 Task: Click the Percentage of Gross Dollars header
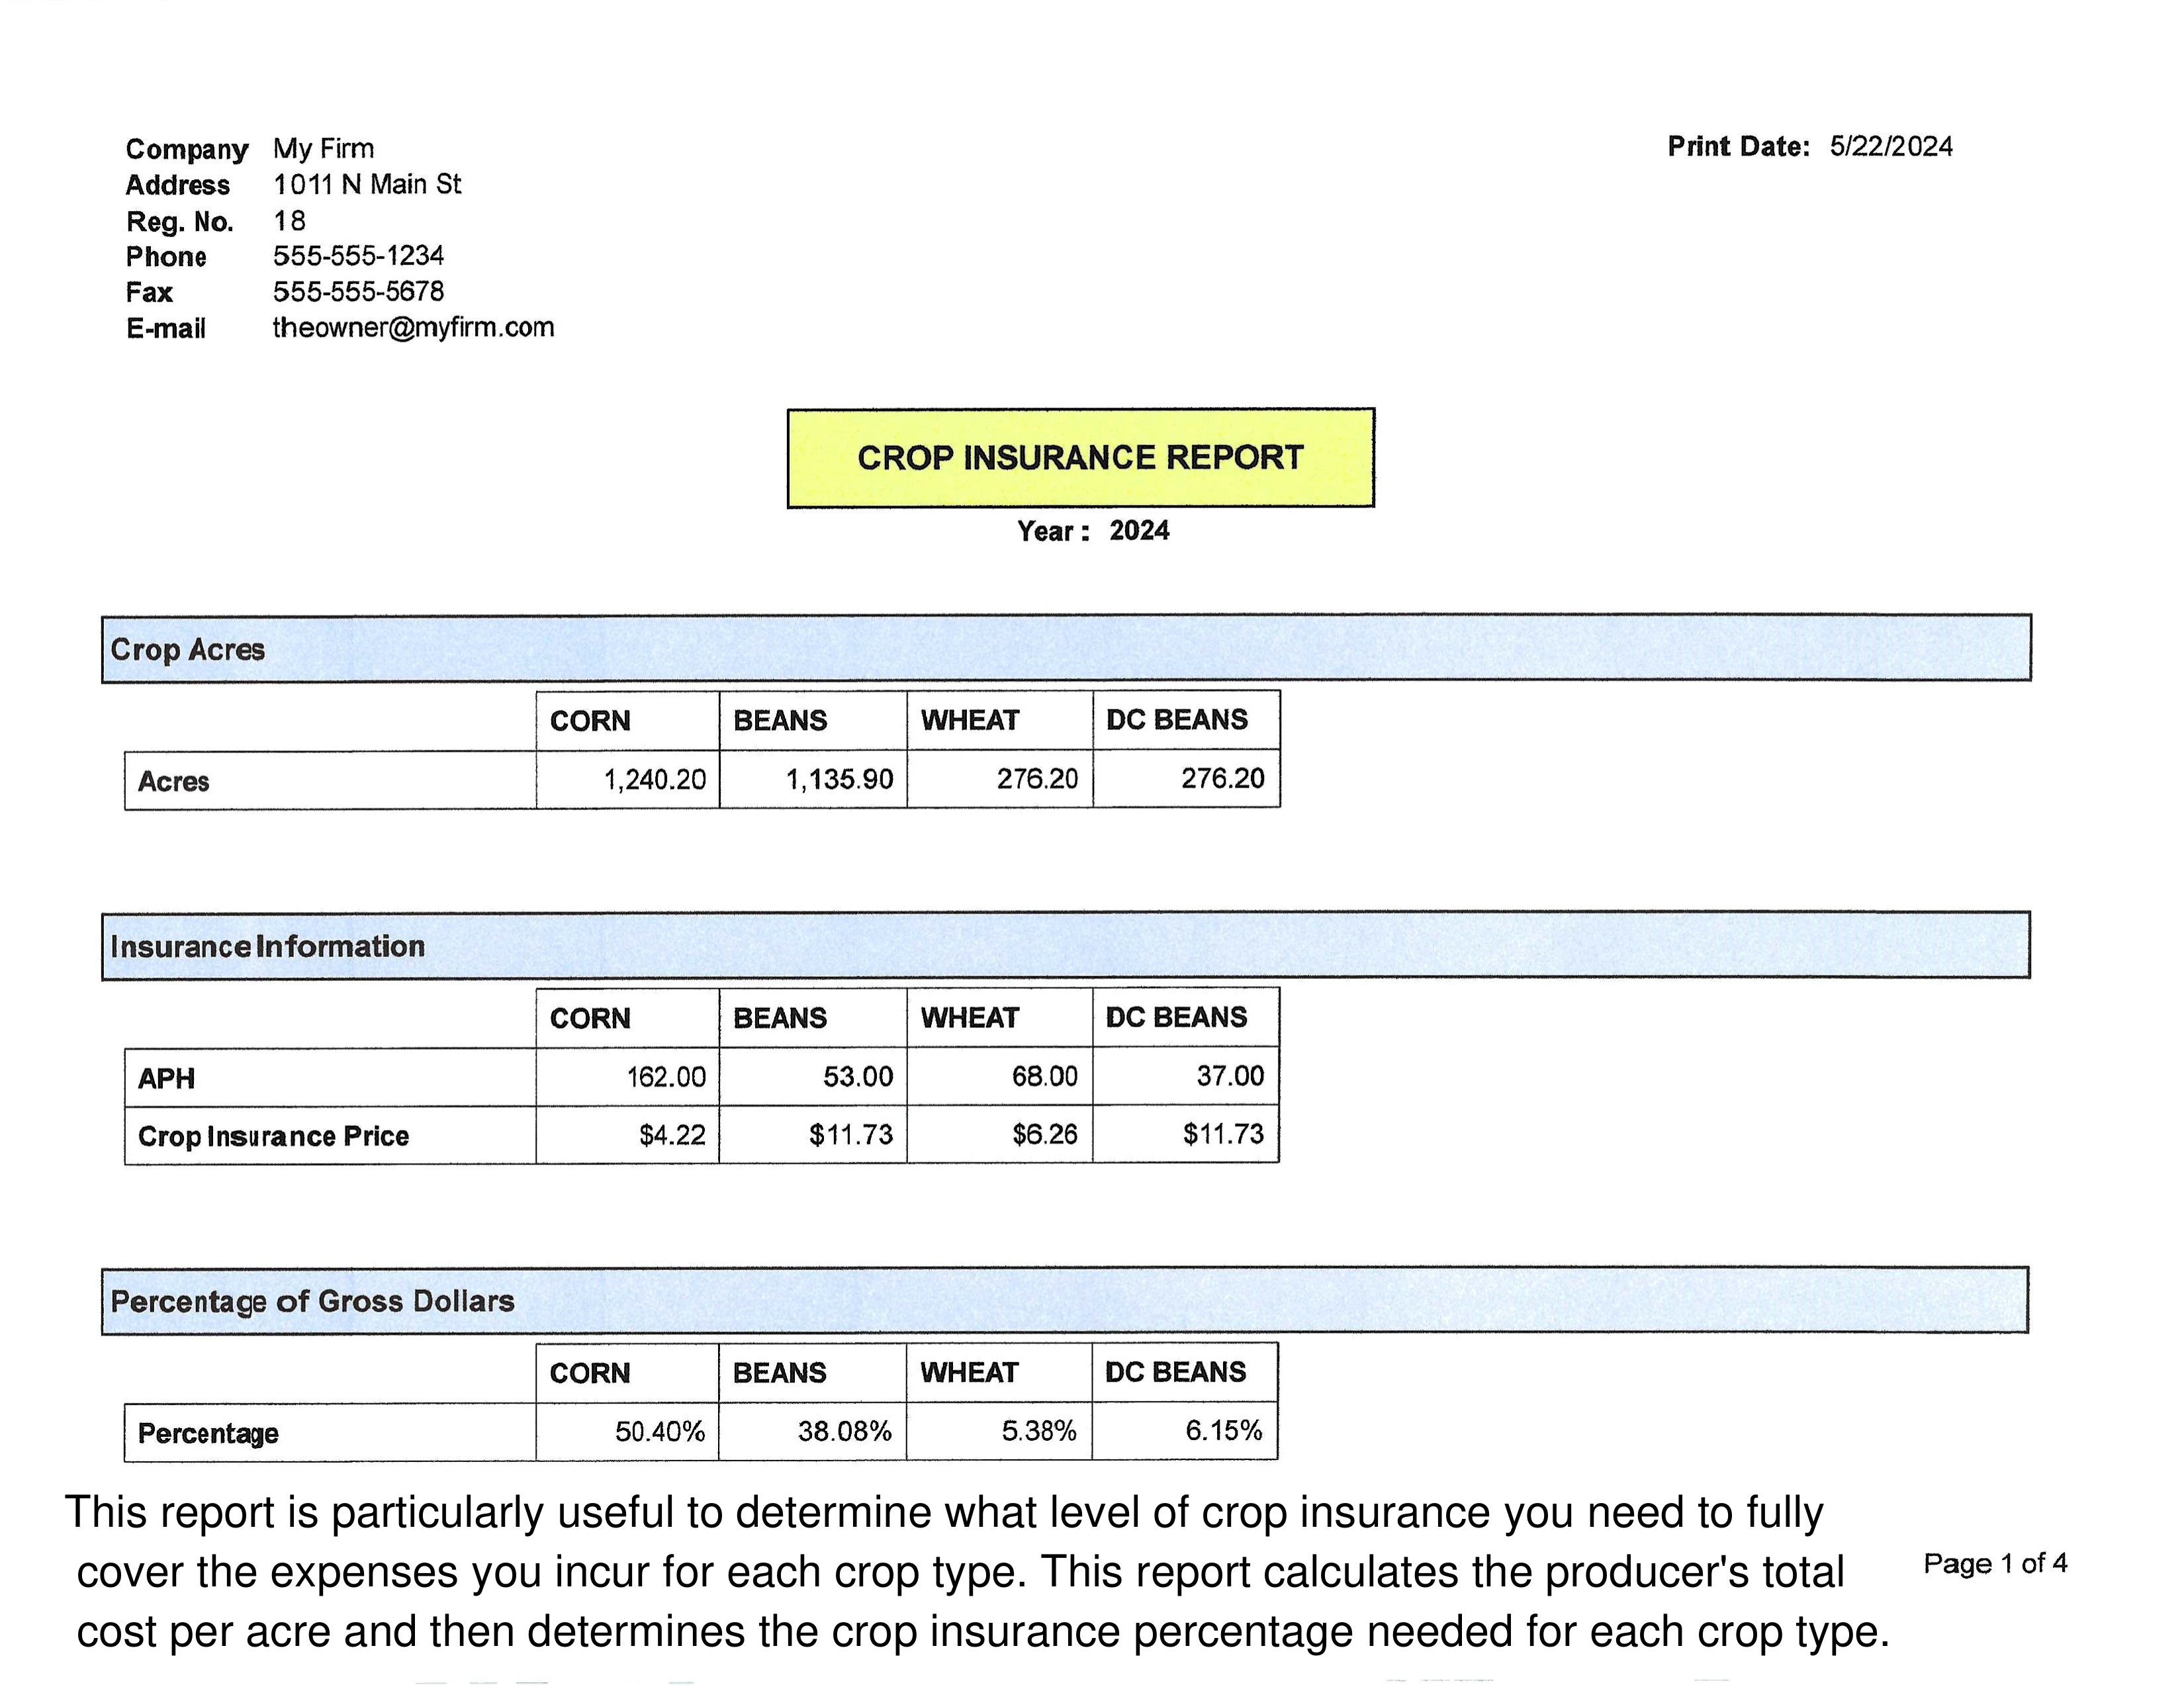(312, 1301)
